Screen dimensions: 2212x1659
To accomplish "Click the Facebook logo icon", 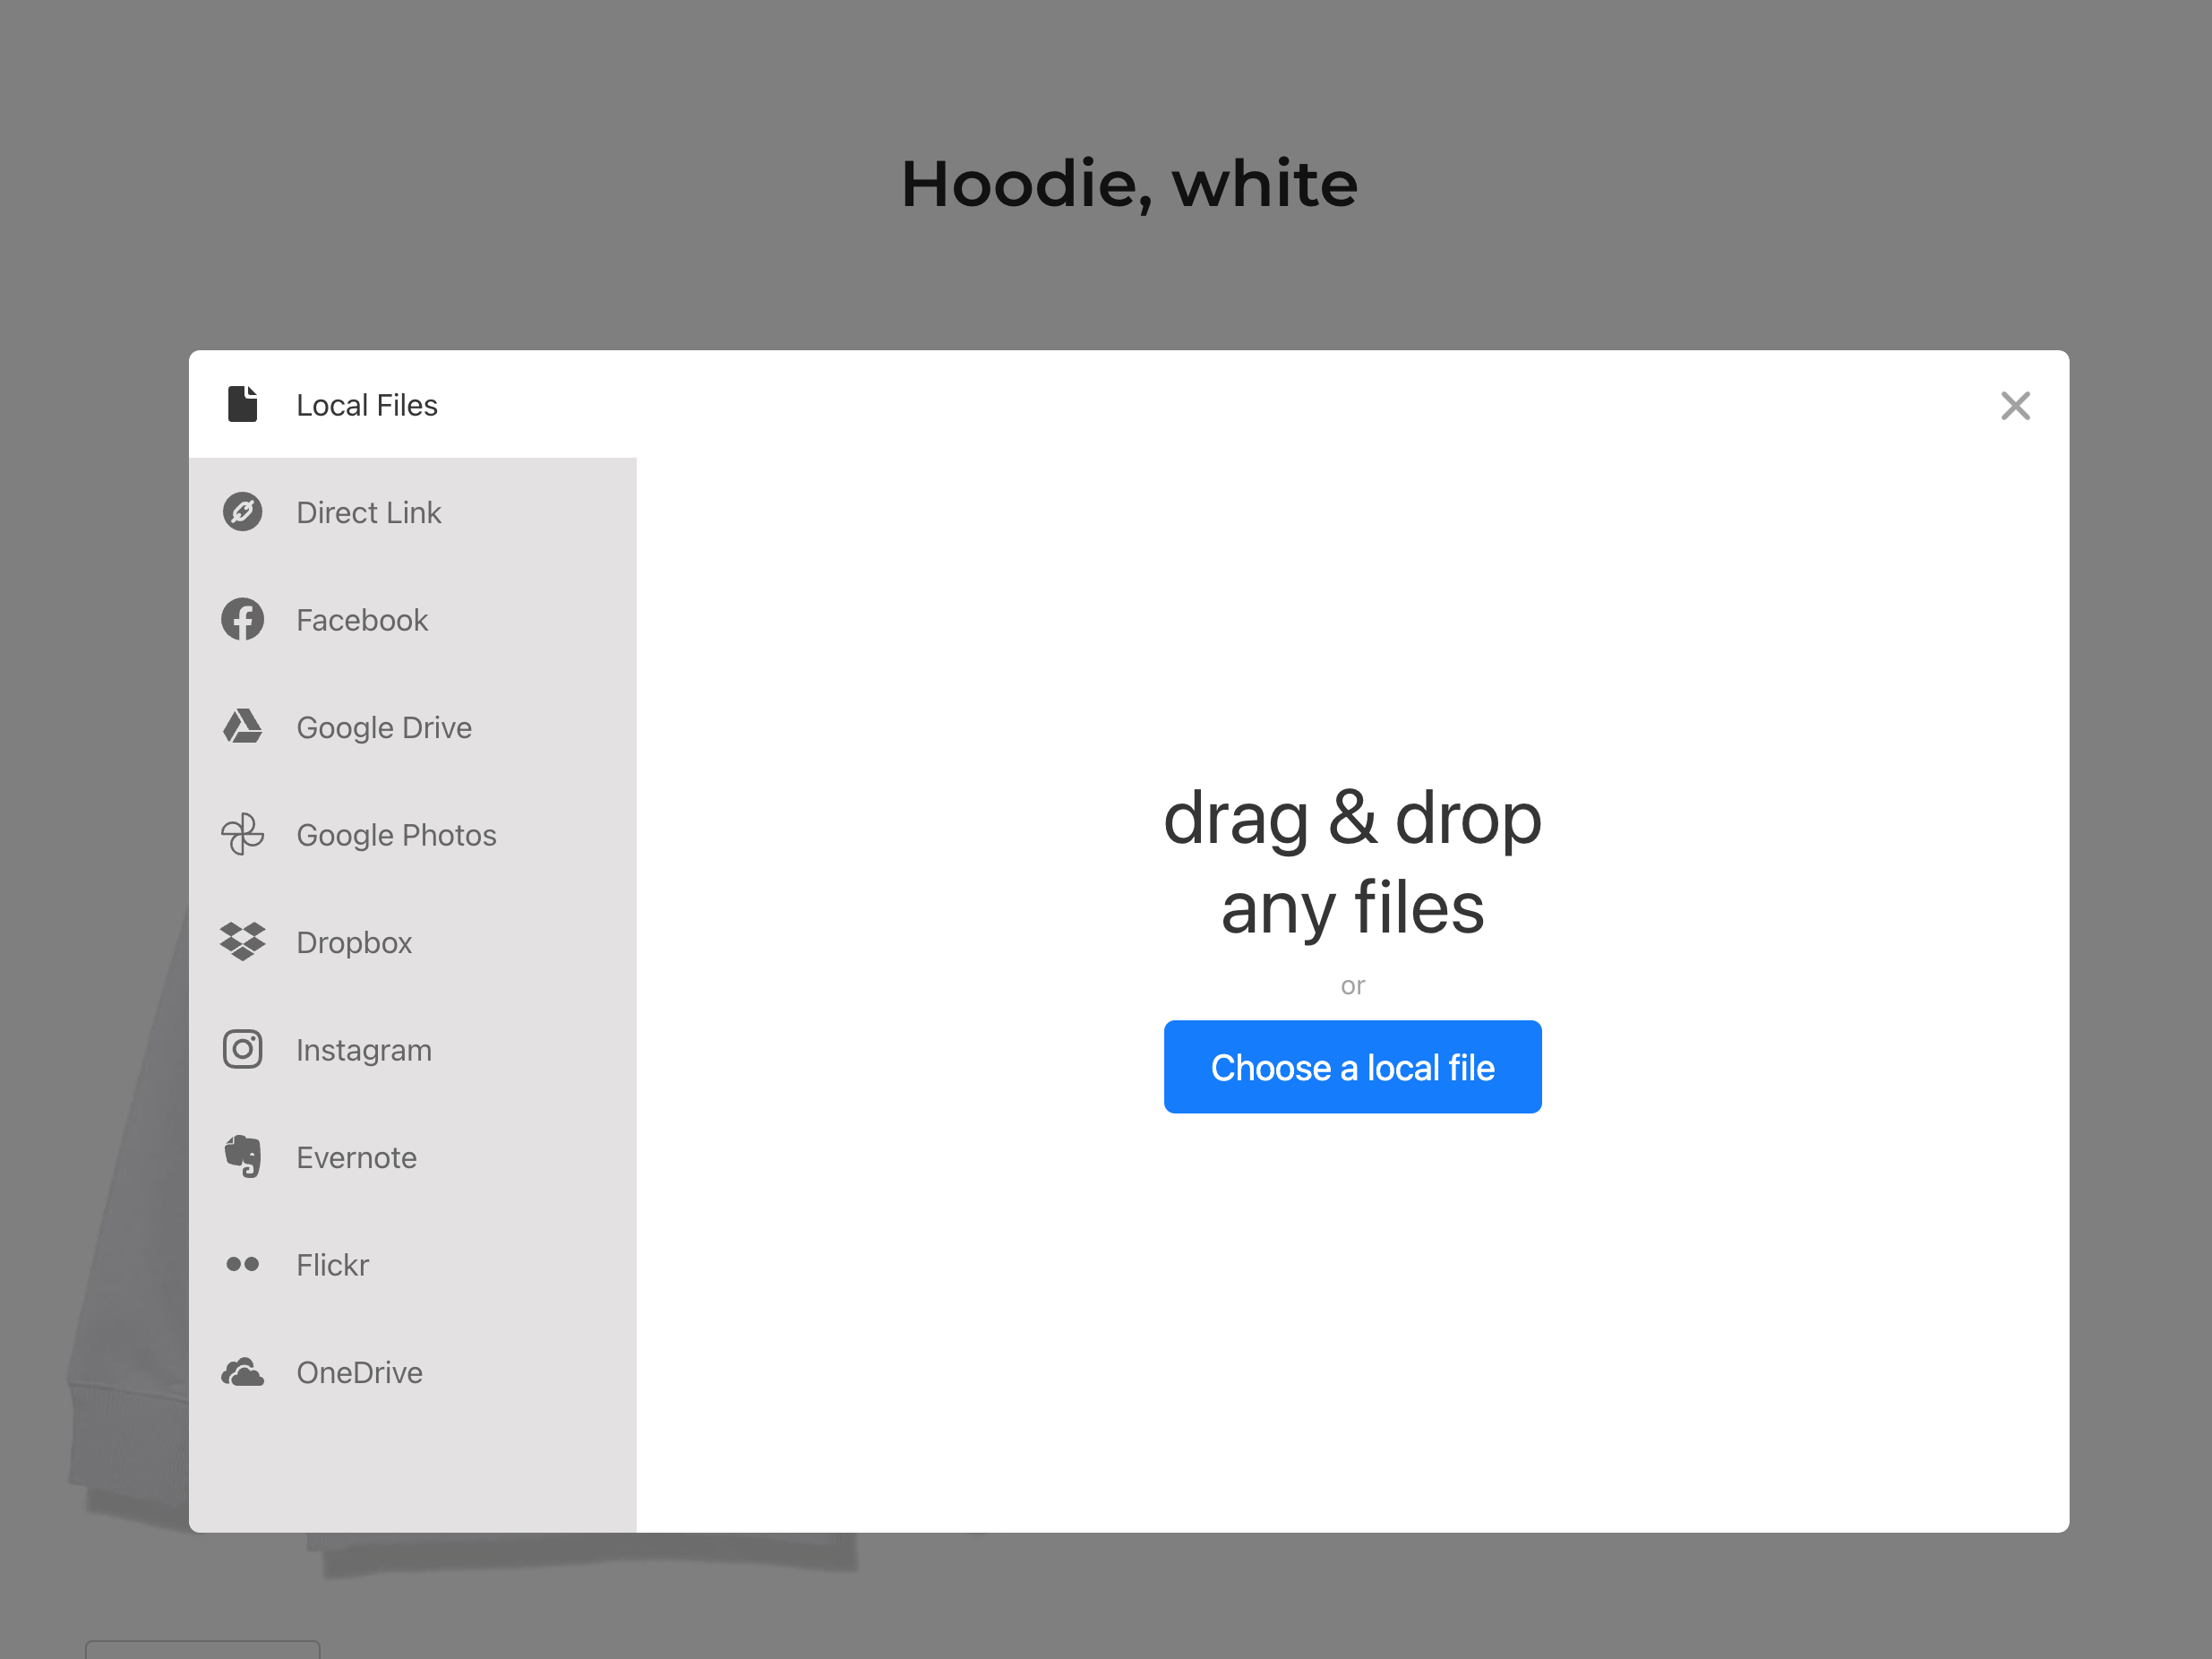I will tap(242, 619).
